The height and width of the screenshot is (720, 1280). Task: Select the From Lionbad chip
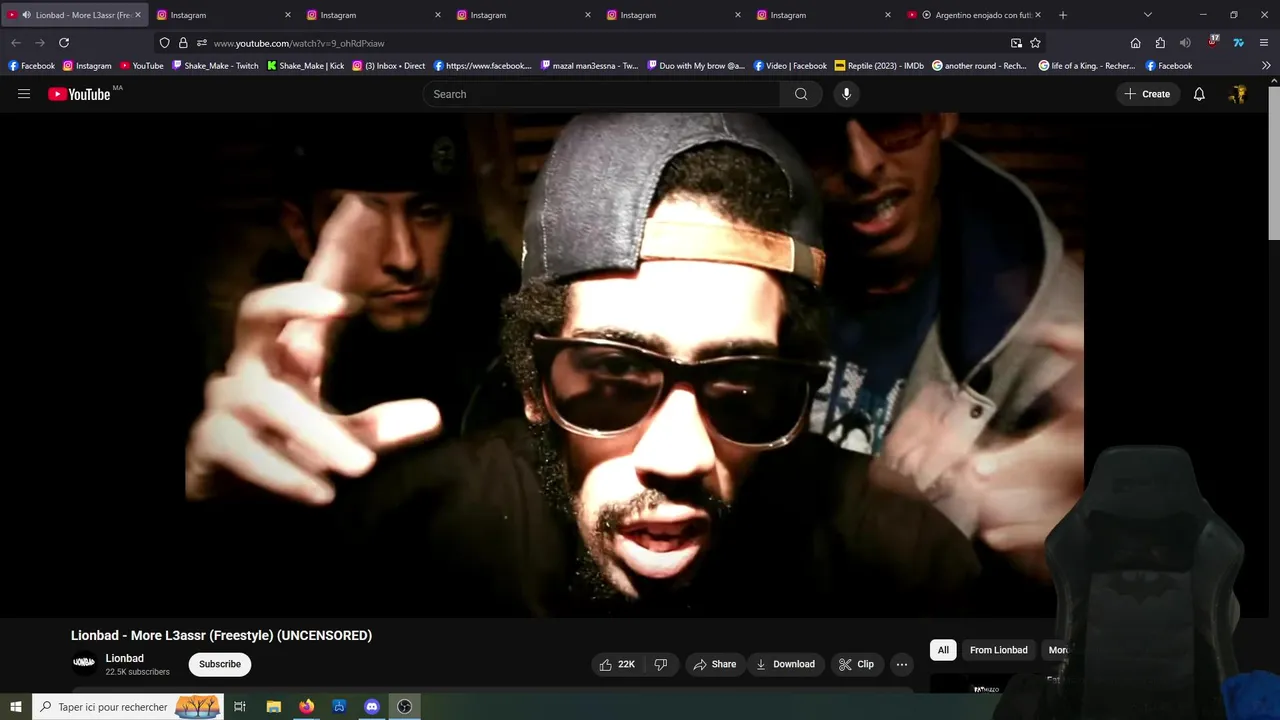pos(999,650)
